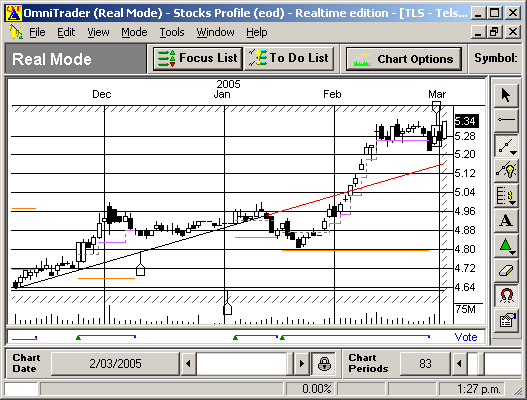
Task: Toggle the chart date padlock button
Action: [x=324, y=364]
